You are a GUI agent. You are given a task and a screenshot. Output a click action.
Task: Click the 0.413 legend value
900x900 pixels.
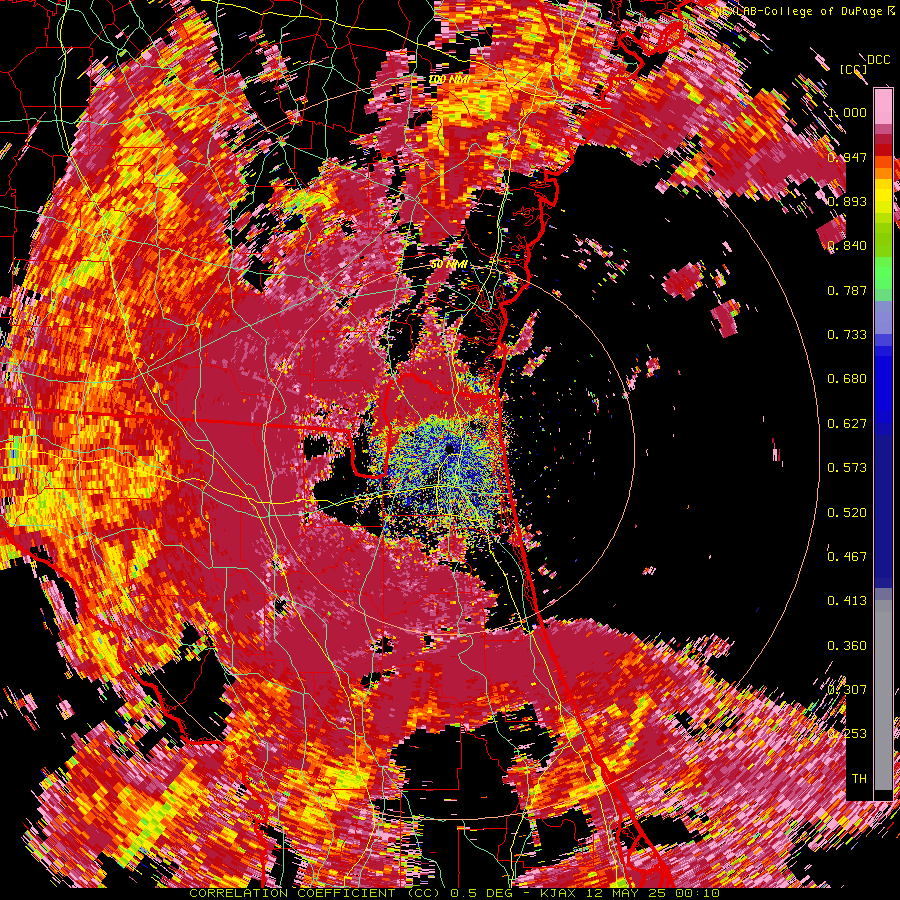pyautogui.click(x=847, y=601)
